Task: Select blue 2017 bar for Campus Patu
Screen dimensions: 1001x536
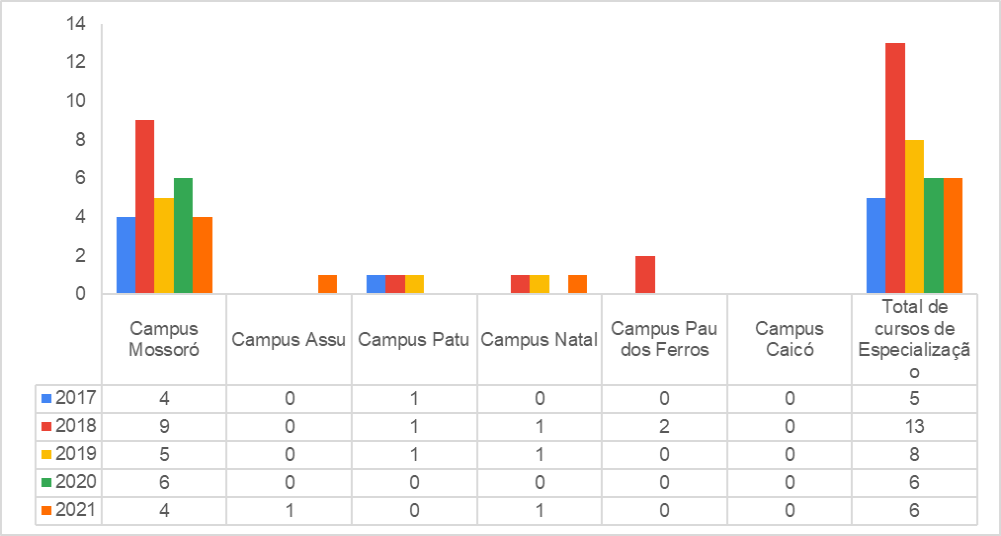Action: click(375, 285)
